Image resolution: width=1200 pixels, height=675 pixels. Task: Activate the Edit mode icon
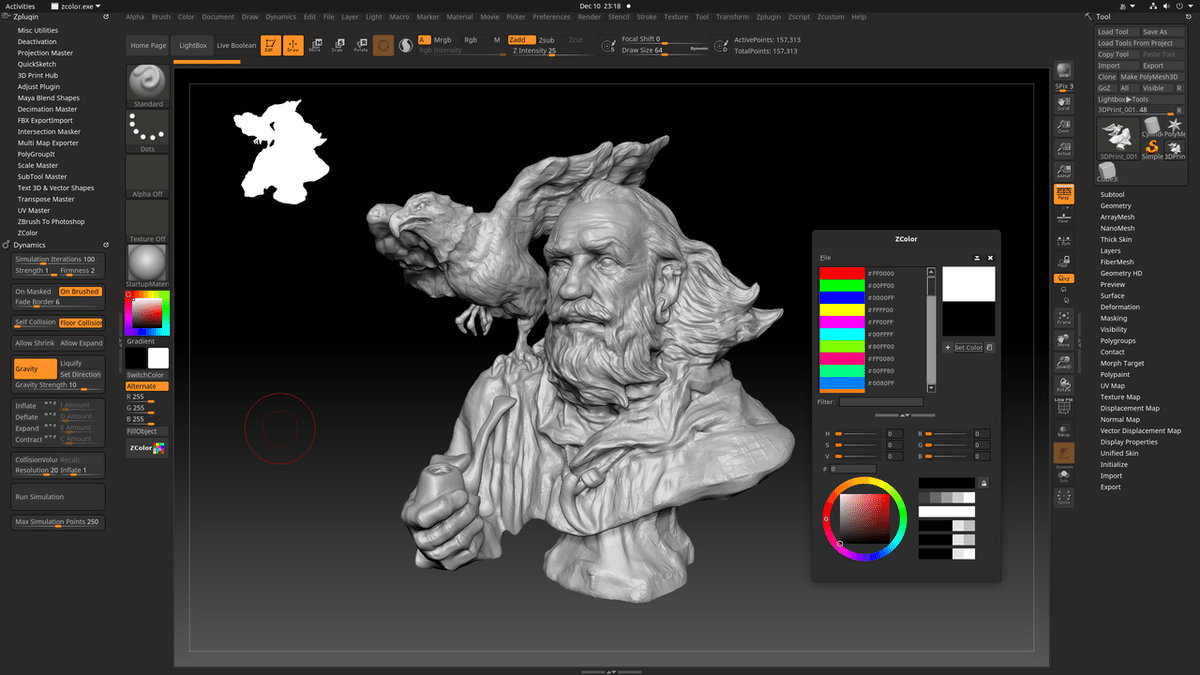[269, 45]
